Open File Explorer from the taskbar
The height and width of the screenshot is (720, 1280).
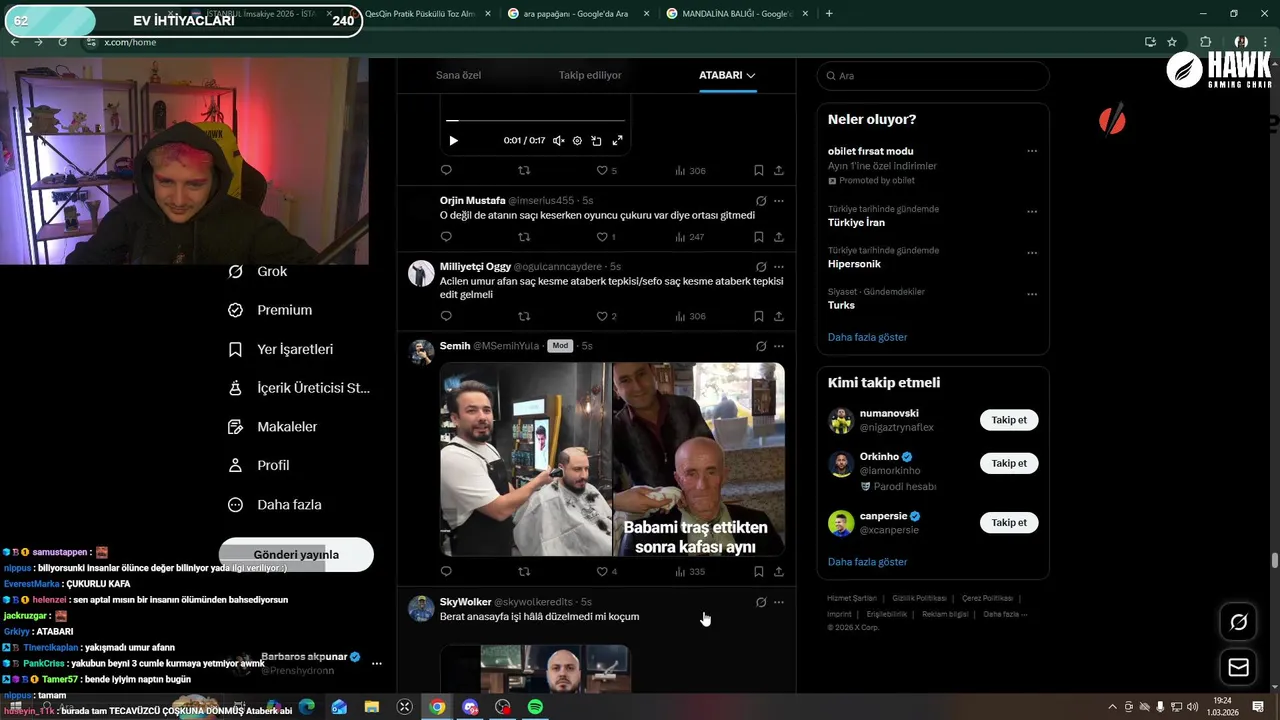(x=372, y=707)
